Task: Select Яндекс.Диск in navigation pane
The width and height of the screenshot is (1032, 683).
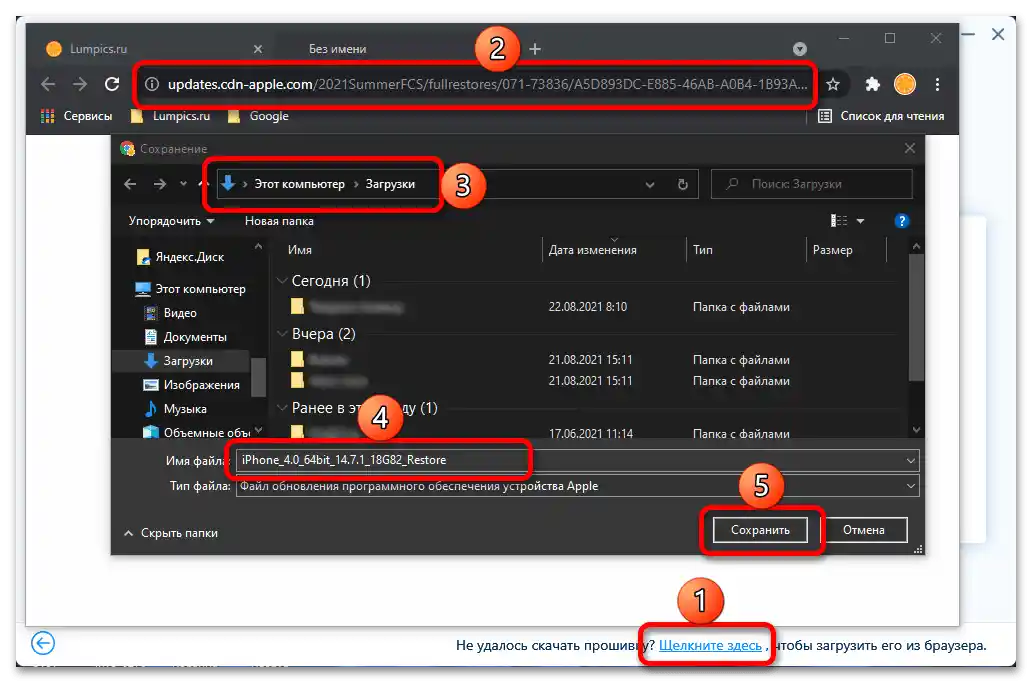Action: click(x=180, y=257)
